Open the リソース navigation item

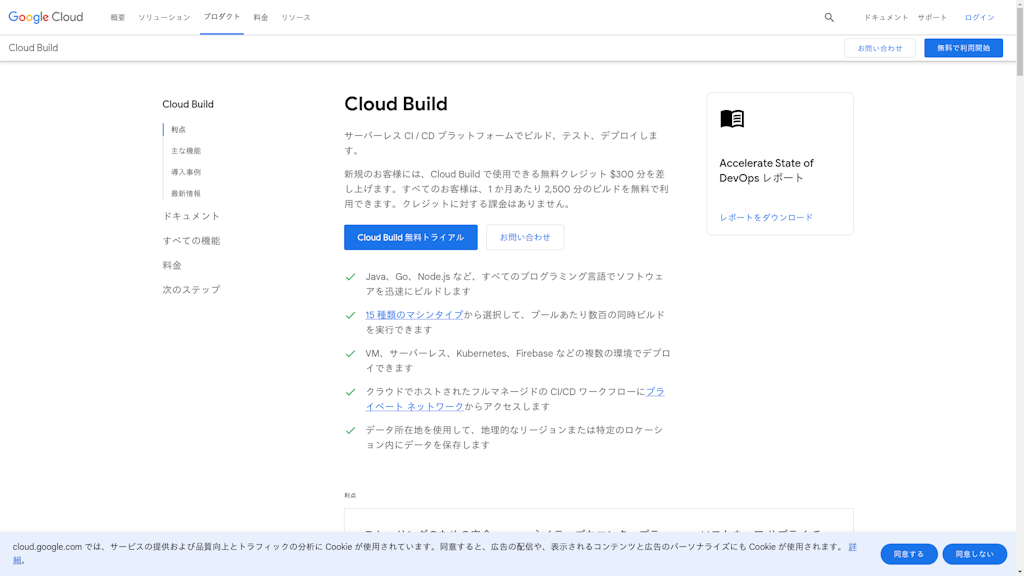(x=296, y=17)
